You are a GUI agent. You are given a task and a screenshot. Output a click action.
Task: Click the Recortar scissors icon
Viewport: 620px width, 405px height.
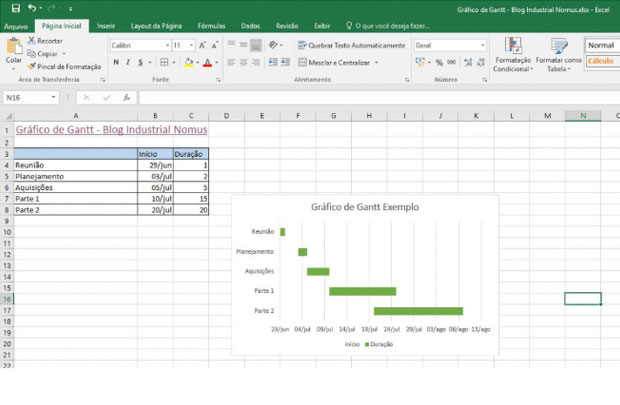coord(31,41)
